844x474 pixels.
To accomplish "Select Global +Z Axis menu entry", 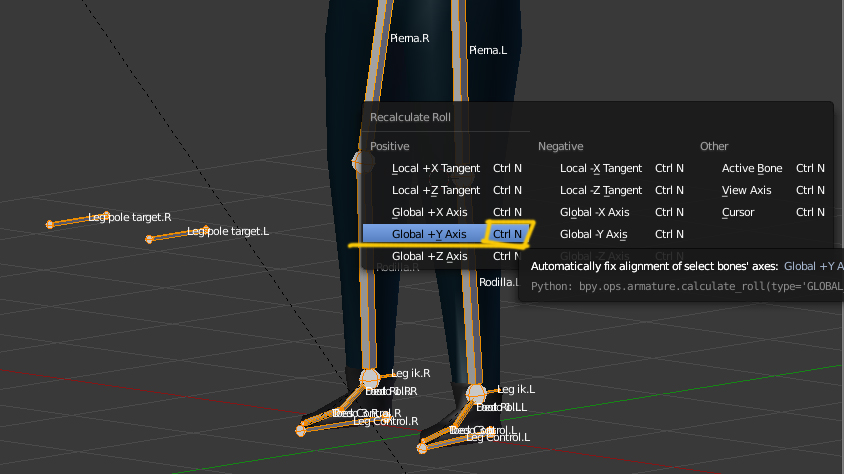I will click(x=446, y=256).
